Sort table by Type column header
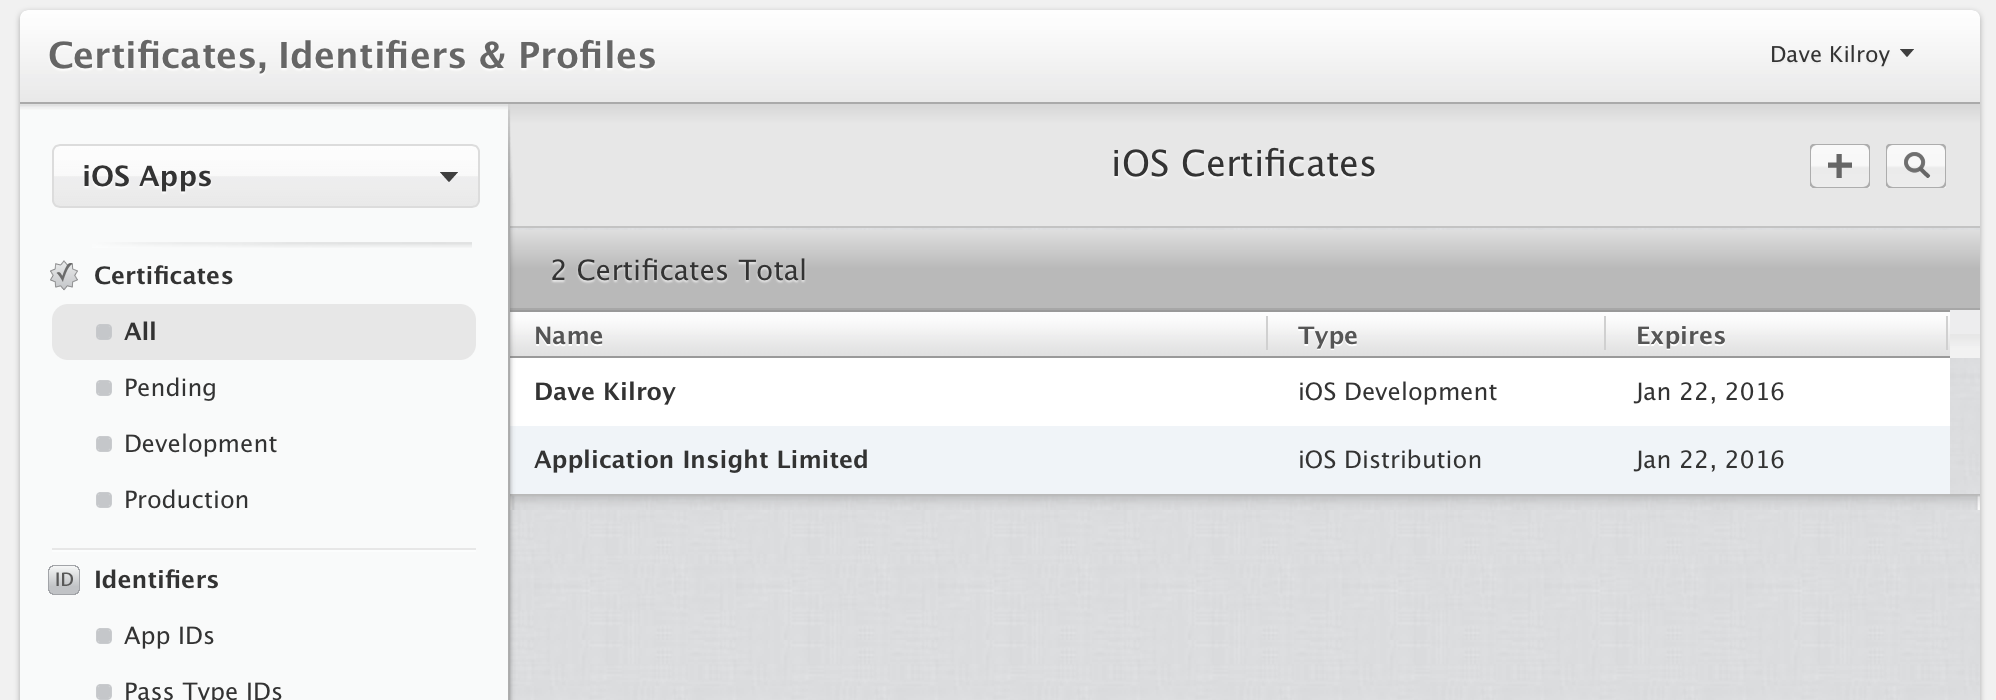The width and height of the screenshot is (1996, 700). tap(1327, 336)
